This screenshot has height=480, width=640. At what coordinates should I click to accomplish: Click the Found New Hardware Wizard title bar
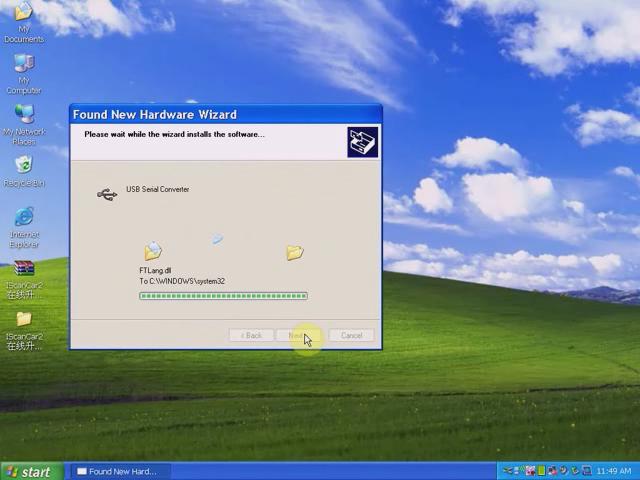pos(226,114)
